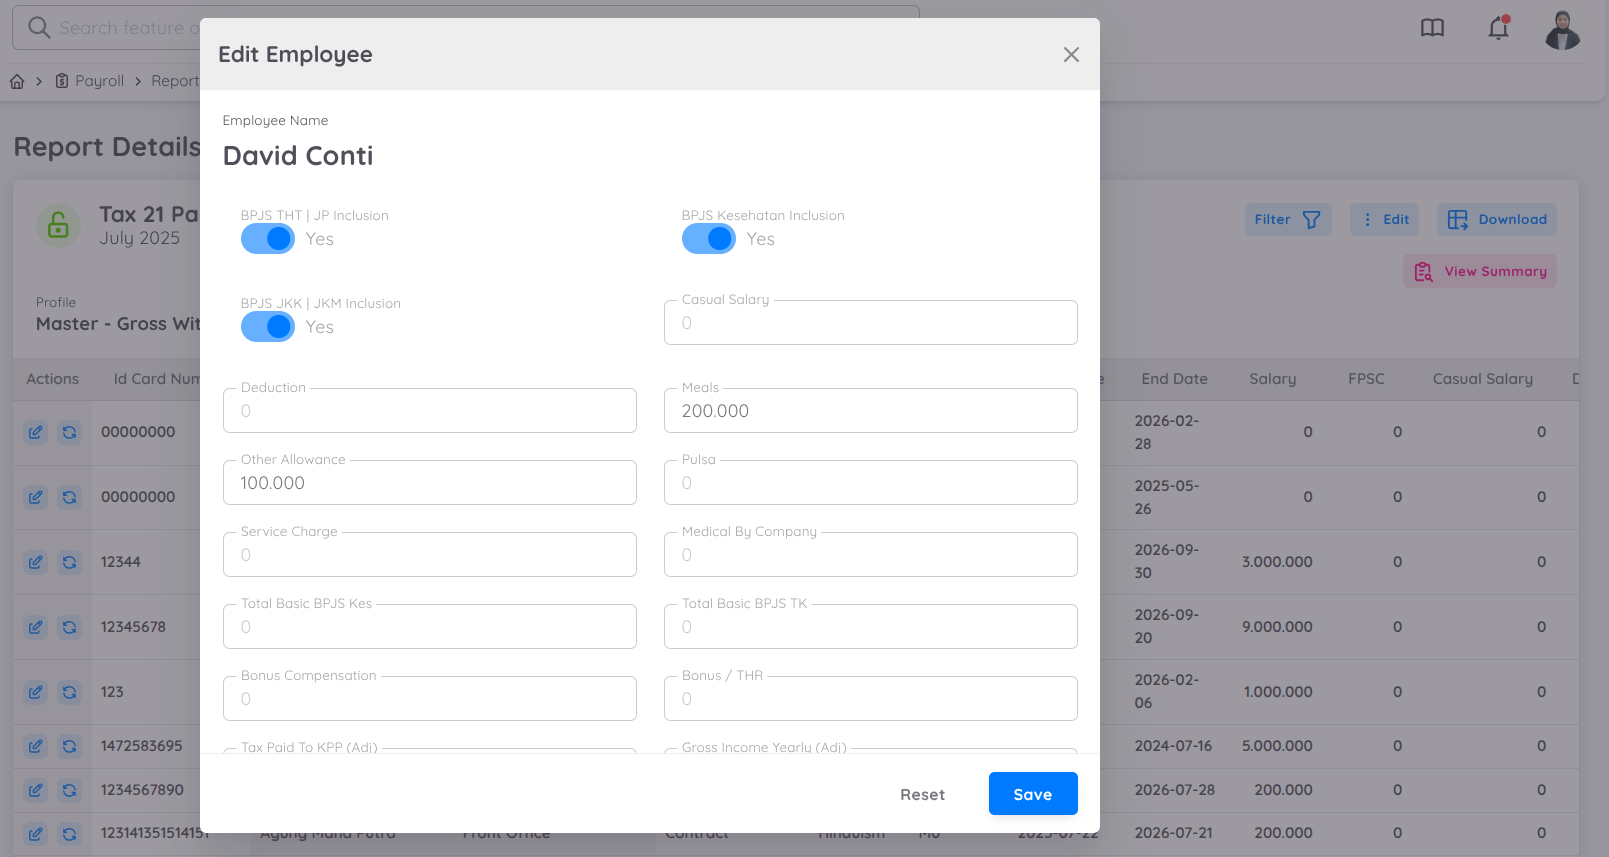The image size is (1609, 857).
Task: Click the Medical By Company field
Action: [871, 555]
